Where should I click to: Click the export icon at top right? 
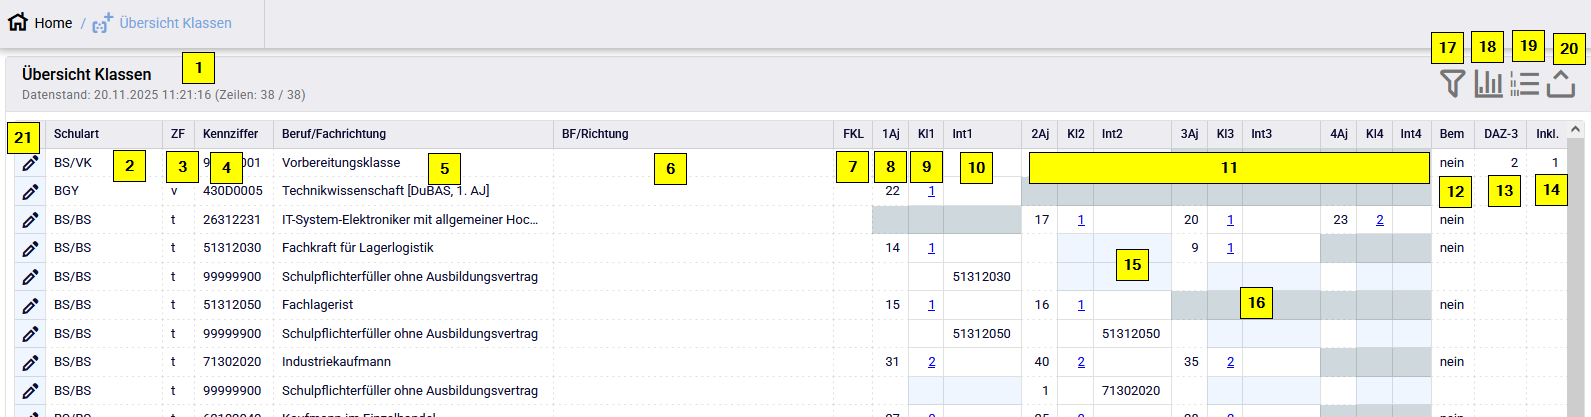1561,84
